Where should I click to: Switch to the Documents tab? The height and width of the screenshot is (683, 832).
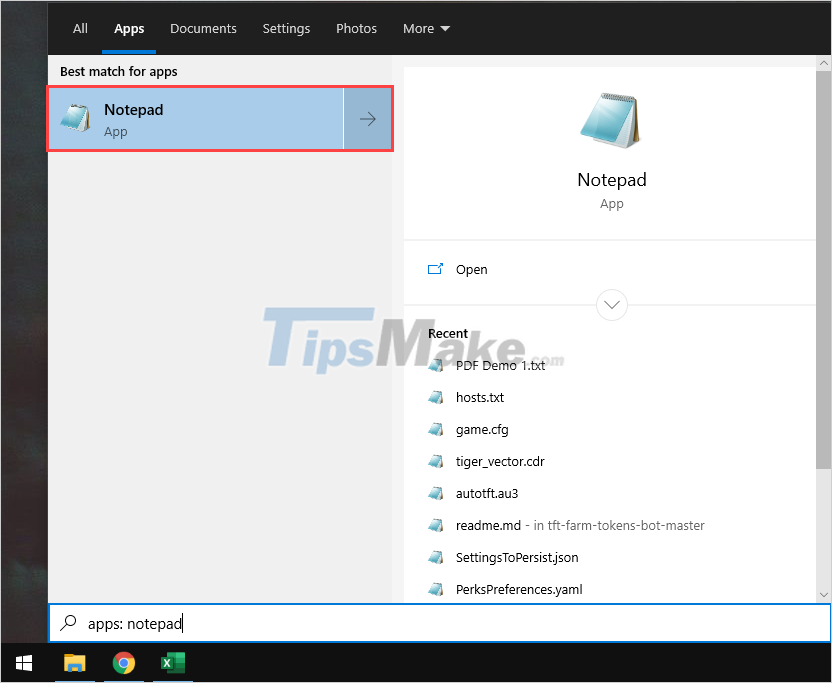203,28
